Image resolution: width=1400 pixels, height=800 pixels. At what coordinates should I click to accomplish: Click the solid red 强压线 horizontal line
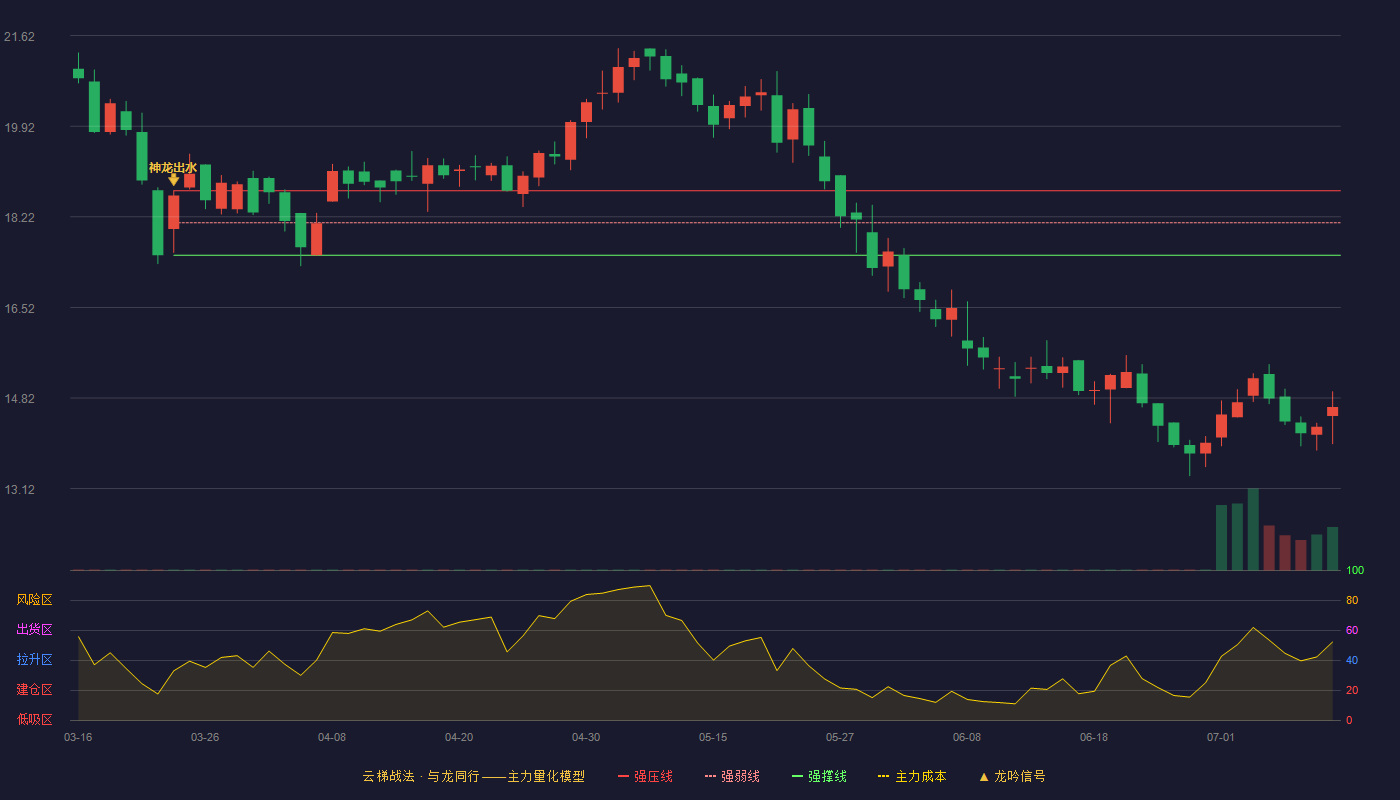coord(757,190)
